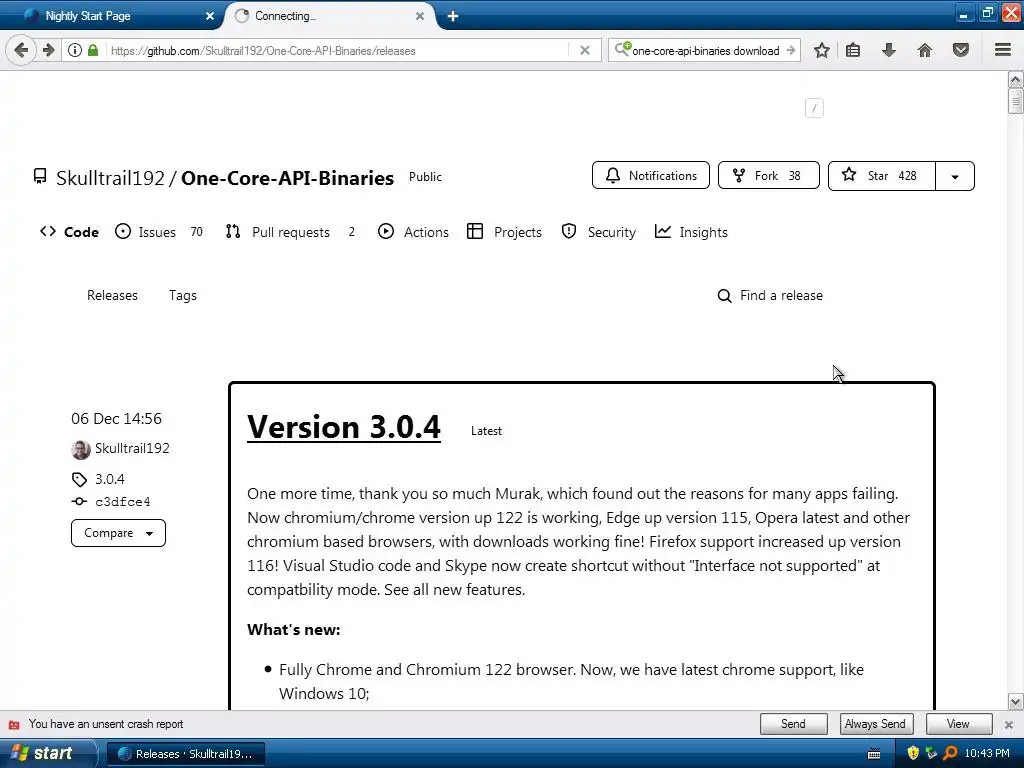Select the Releases sub-navigation
Viewport: 1024px width, 768px height.
click(112, 295)
